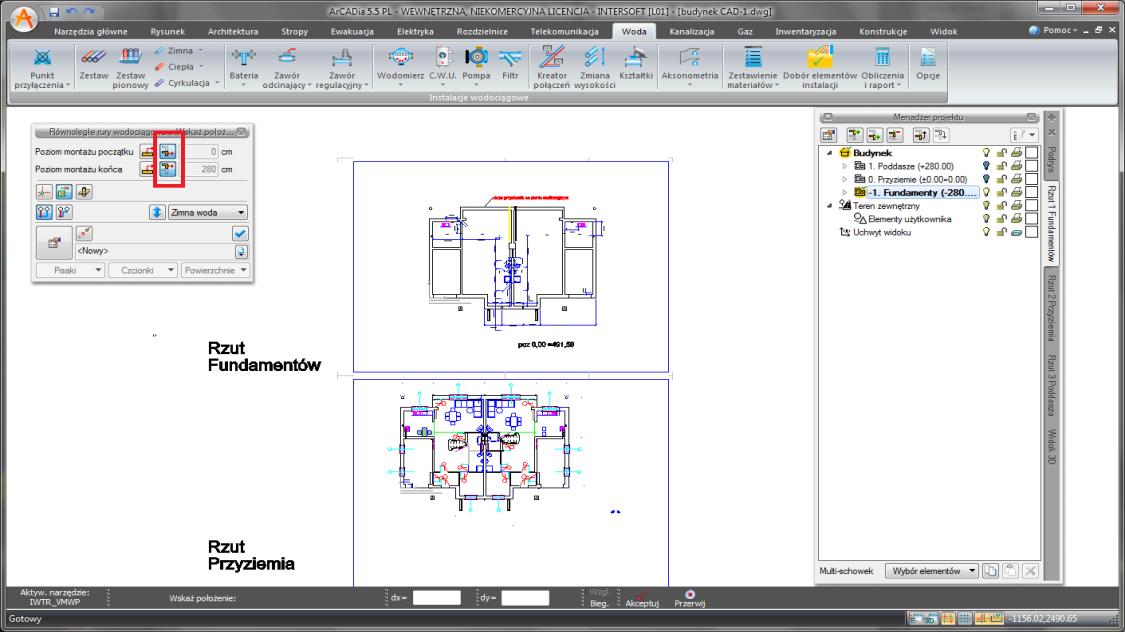
Task: Toggle visibility bulb for 0. Przyziemie
Action: [987, 179]
